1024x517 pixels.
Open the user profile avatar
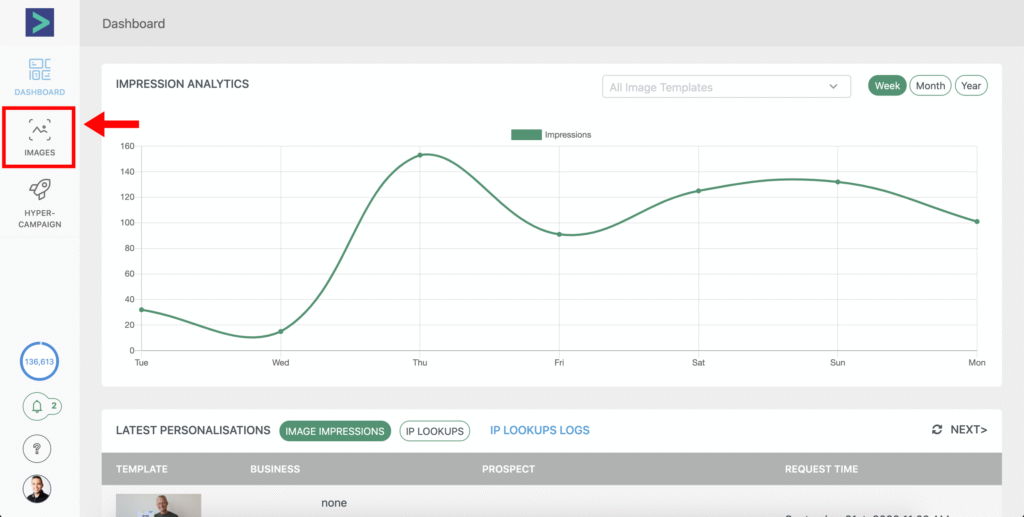tap(37, 489)
